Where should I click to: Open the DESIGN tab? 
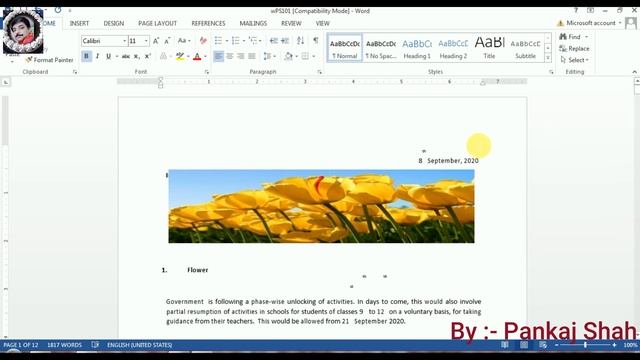click(x=113, y=24)
